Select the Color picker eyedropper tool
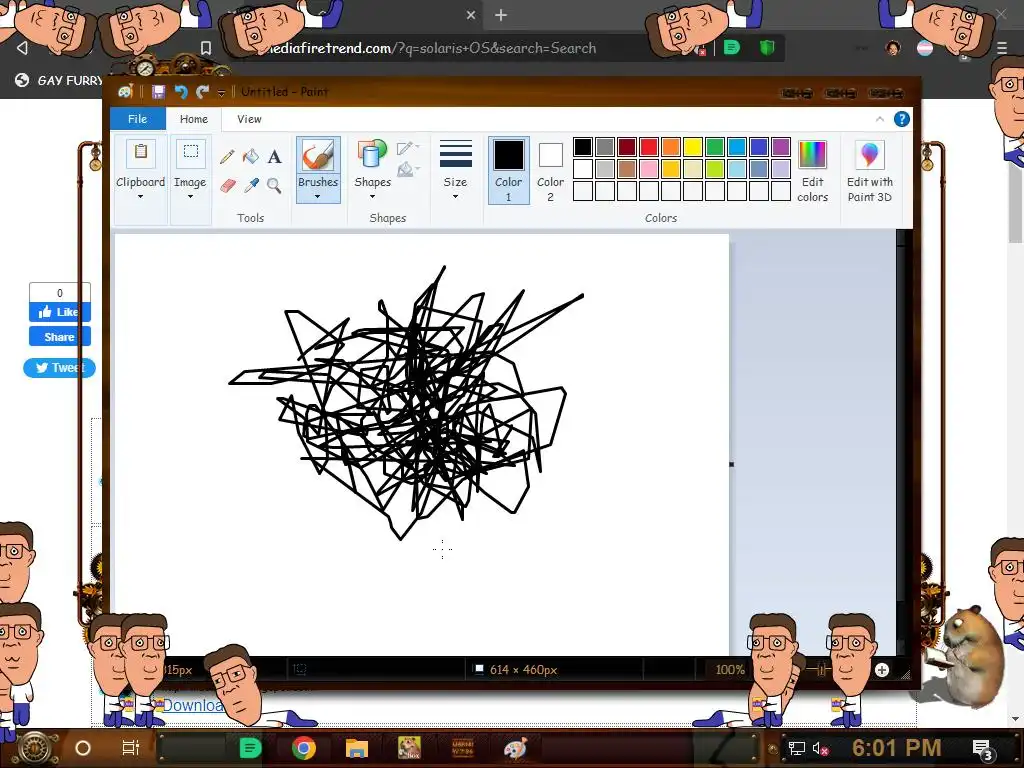1024x768 pixels. [x=251, y=185]
